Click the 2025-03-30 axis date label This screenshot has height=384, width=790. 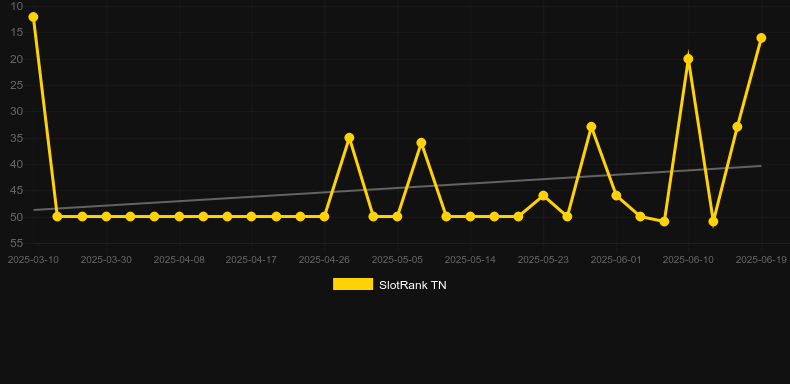(x=106, y=260)
